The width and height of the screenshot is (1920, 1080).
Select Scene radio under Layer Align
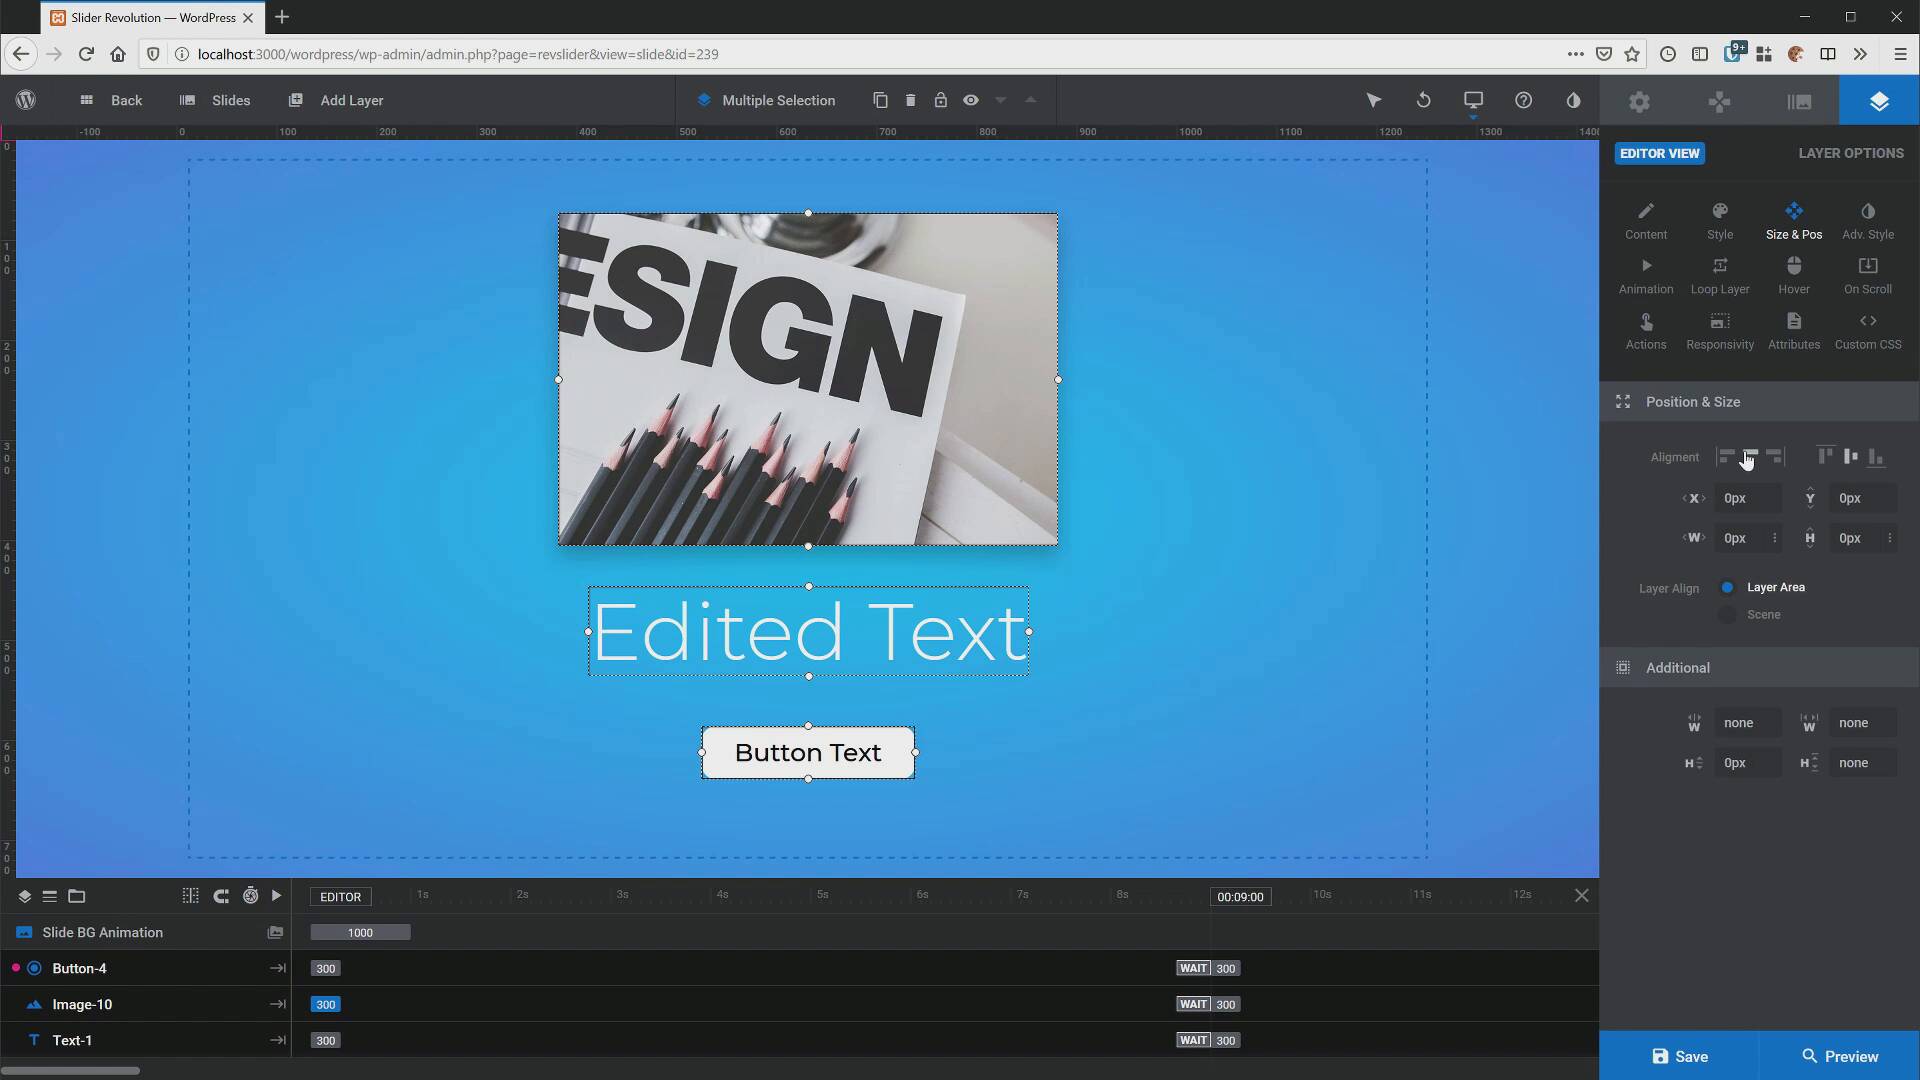[1726, 614]
